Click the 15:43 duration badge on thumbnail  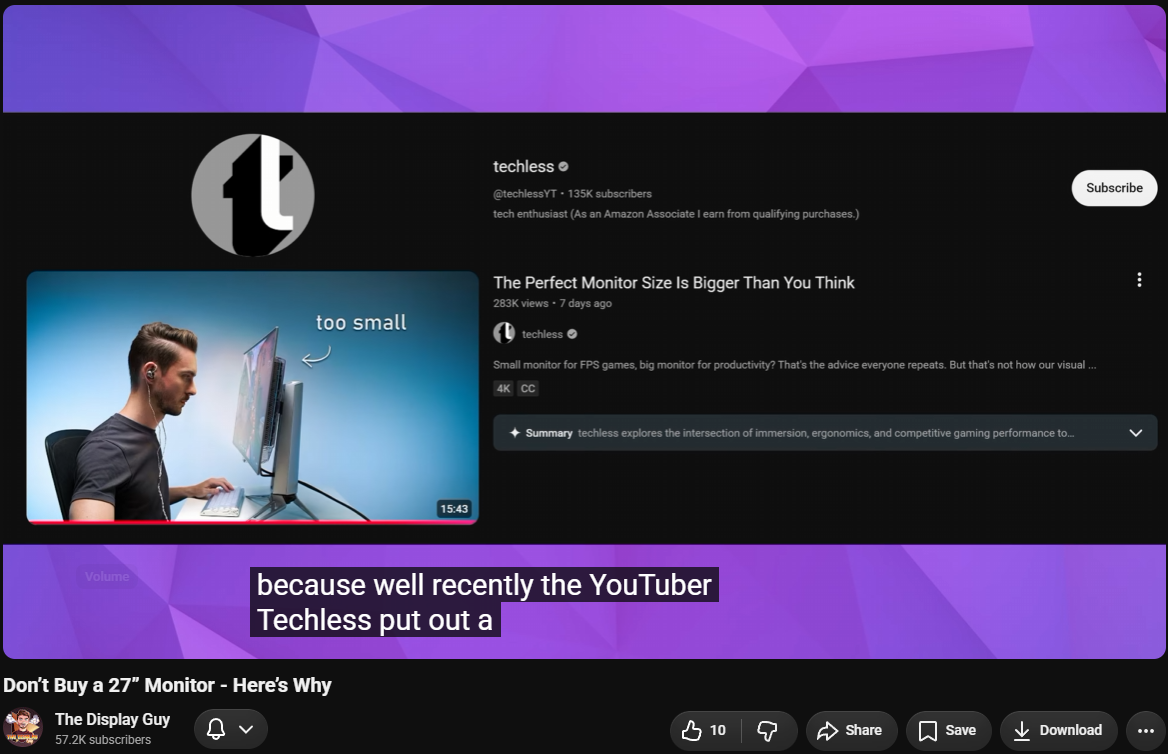click(x=454, y=508)
